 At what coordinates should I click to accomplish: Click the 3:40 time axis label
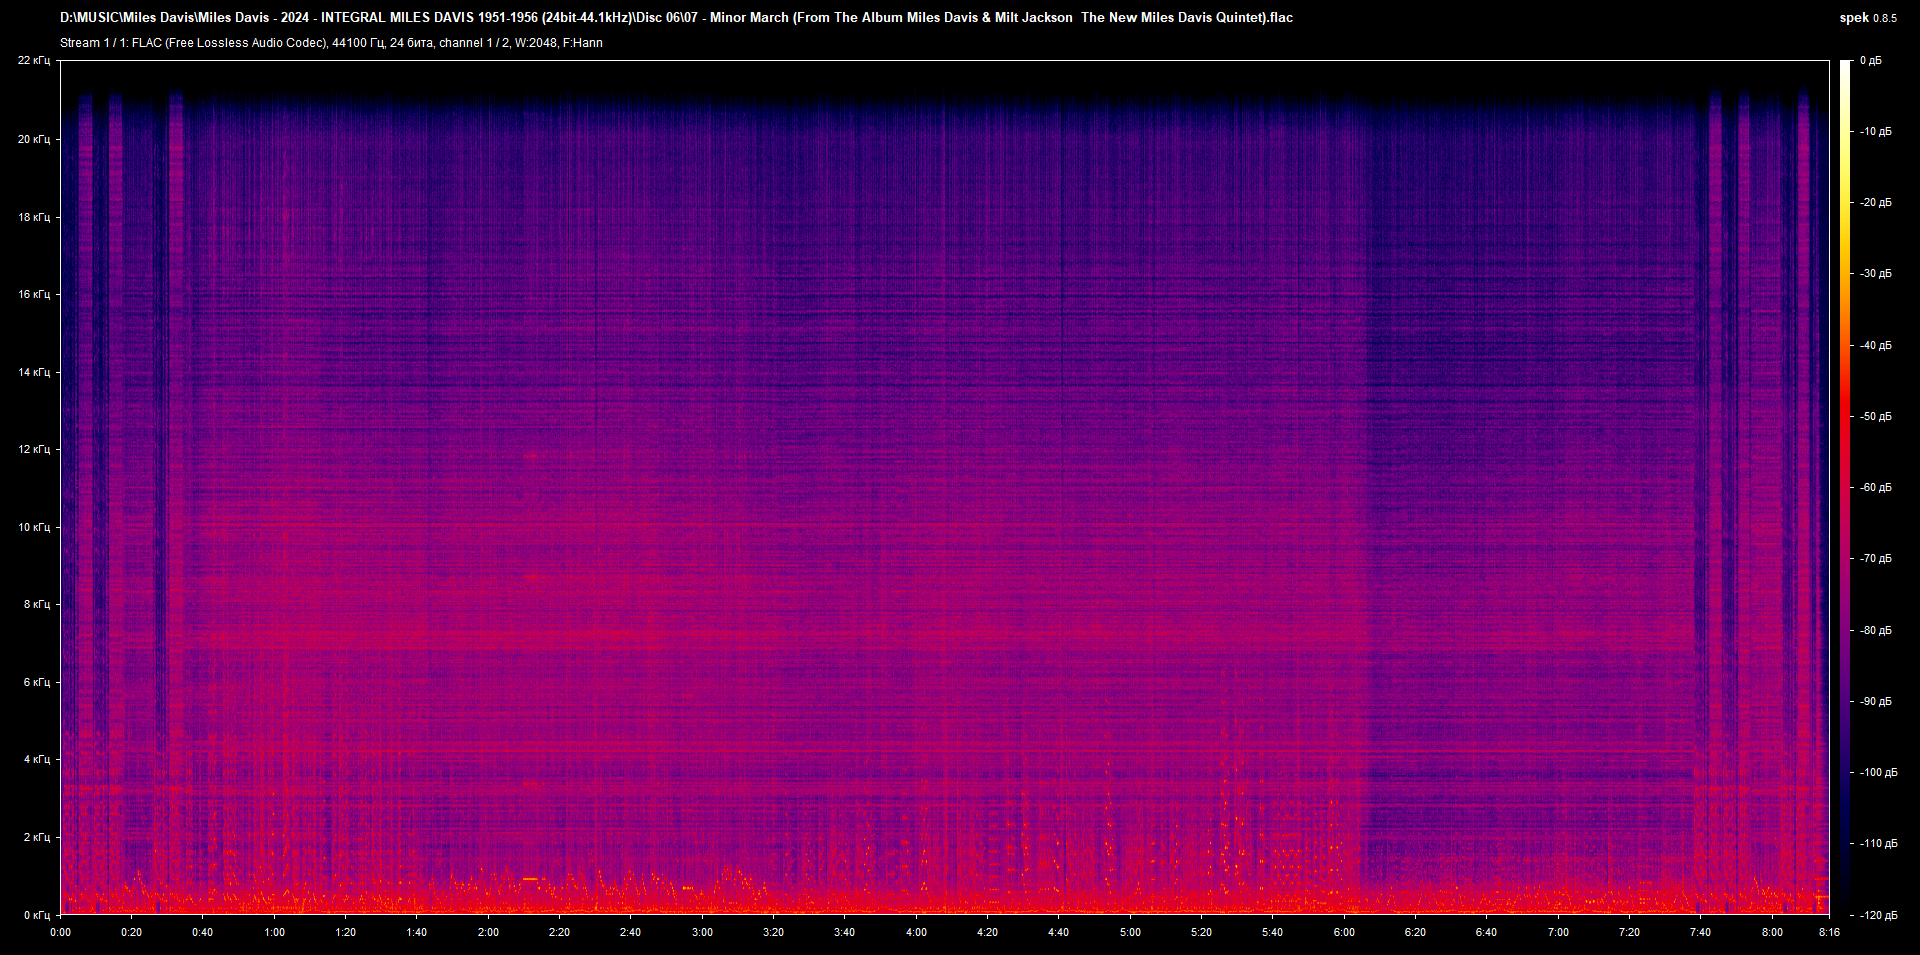845,932
